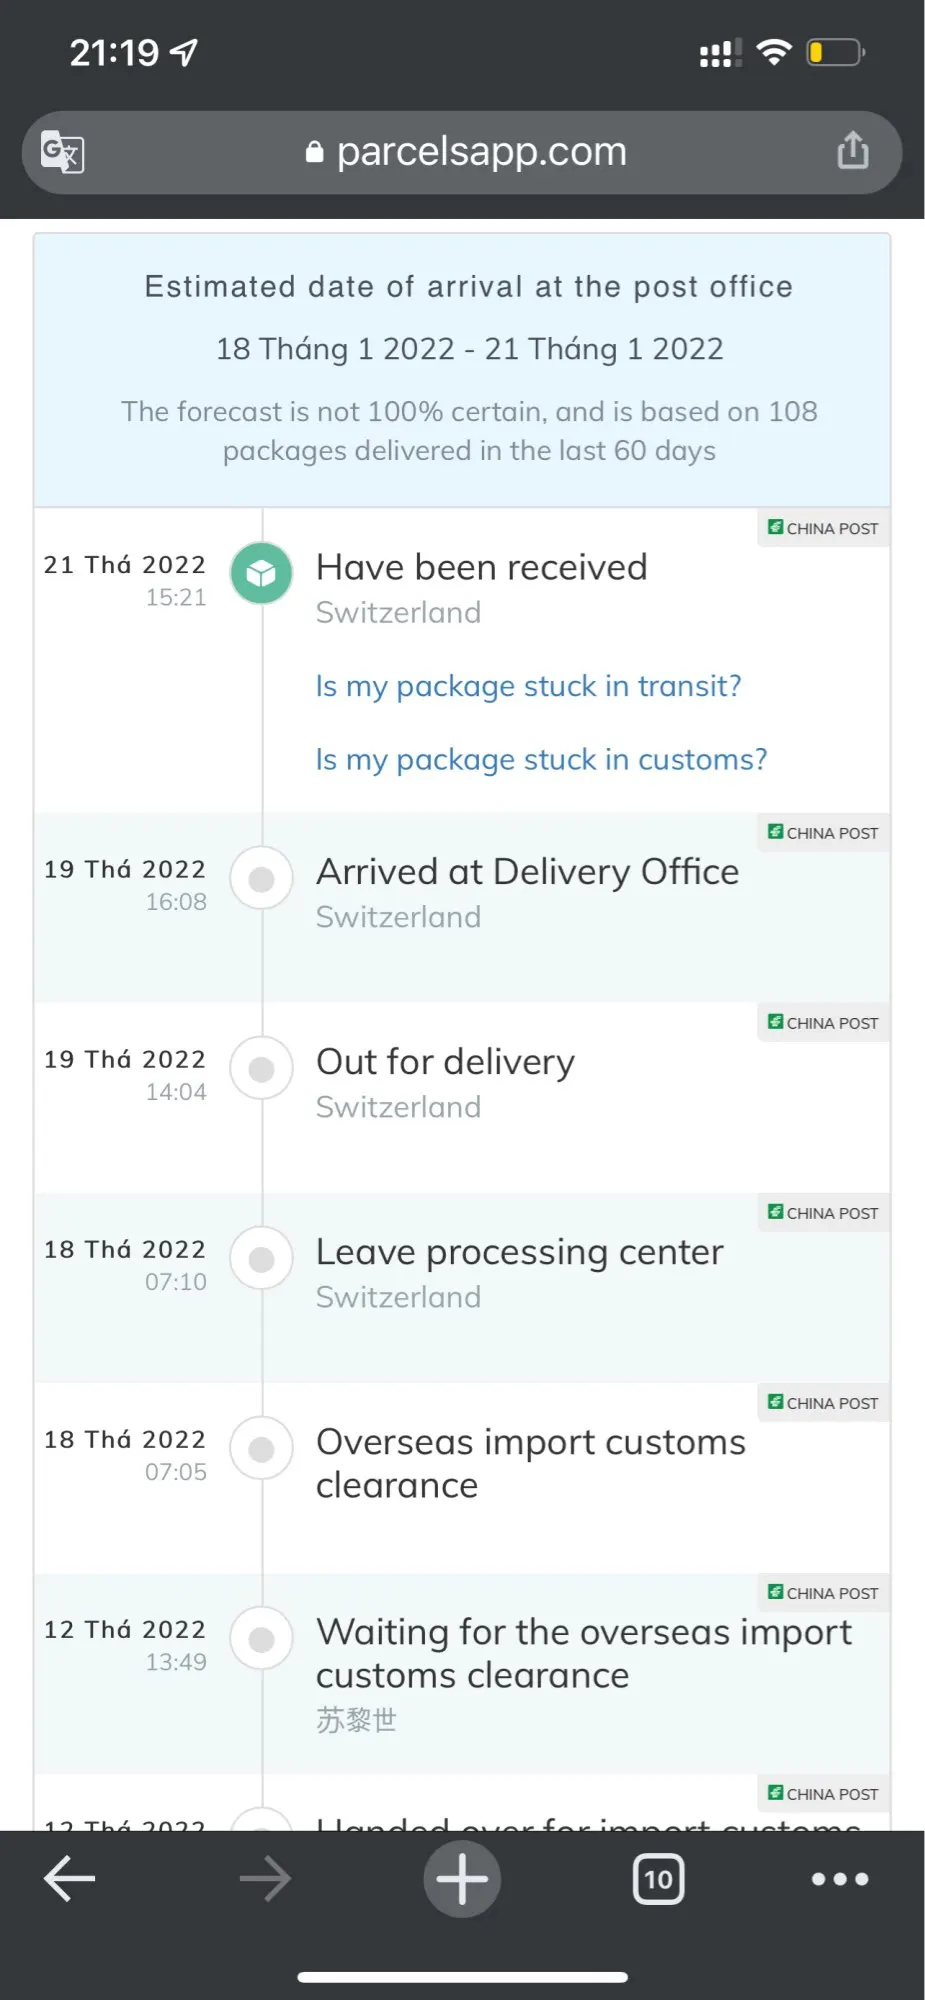Open the tab switcher showing 10 tabs
925x2000 pixels.
[x=658, y=1879]
